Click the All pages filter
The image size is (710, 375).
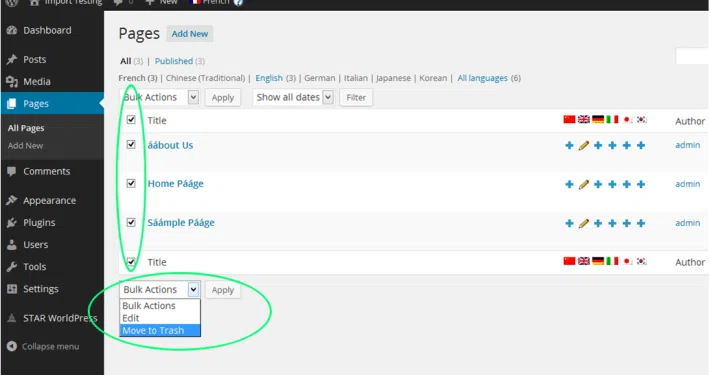coord(126,61)
